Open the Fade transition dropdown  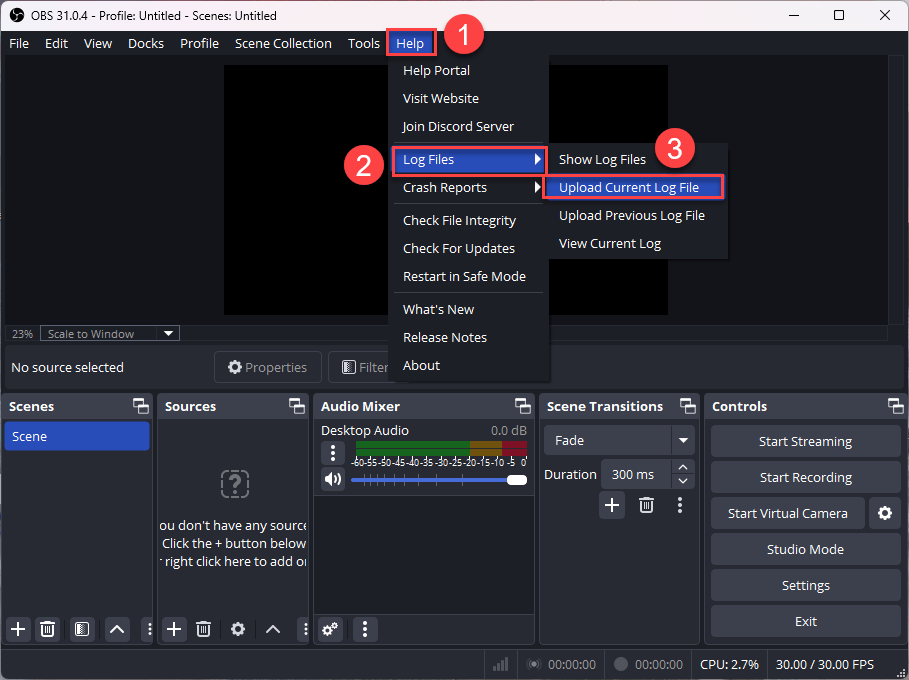click(619, 441)
